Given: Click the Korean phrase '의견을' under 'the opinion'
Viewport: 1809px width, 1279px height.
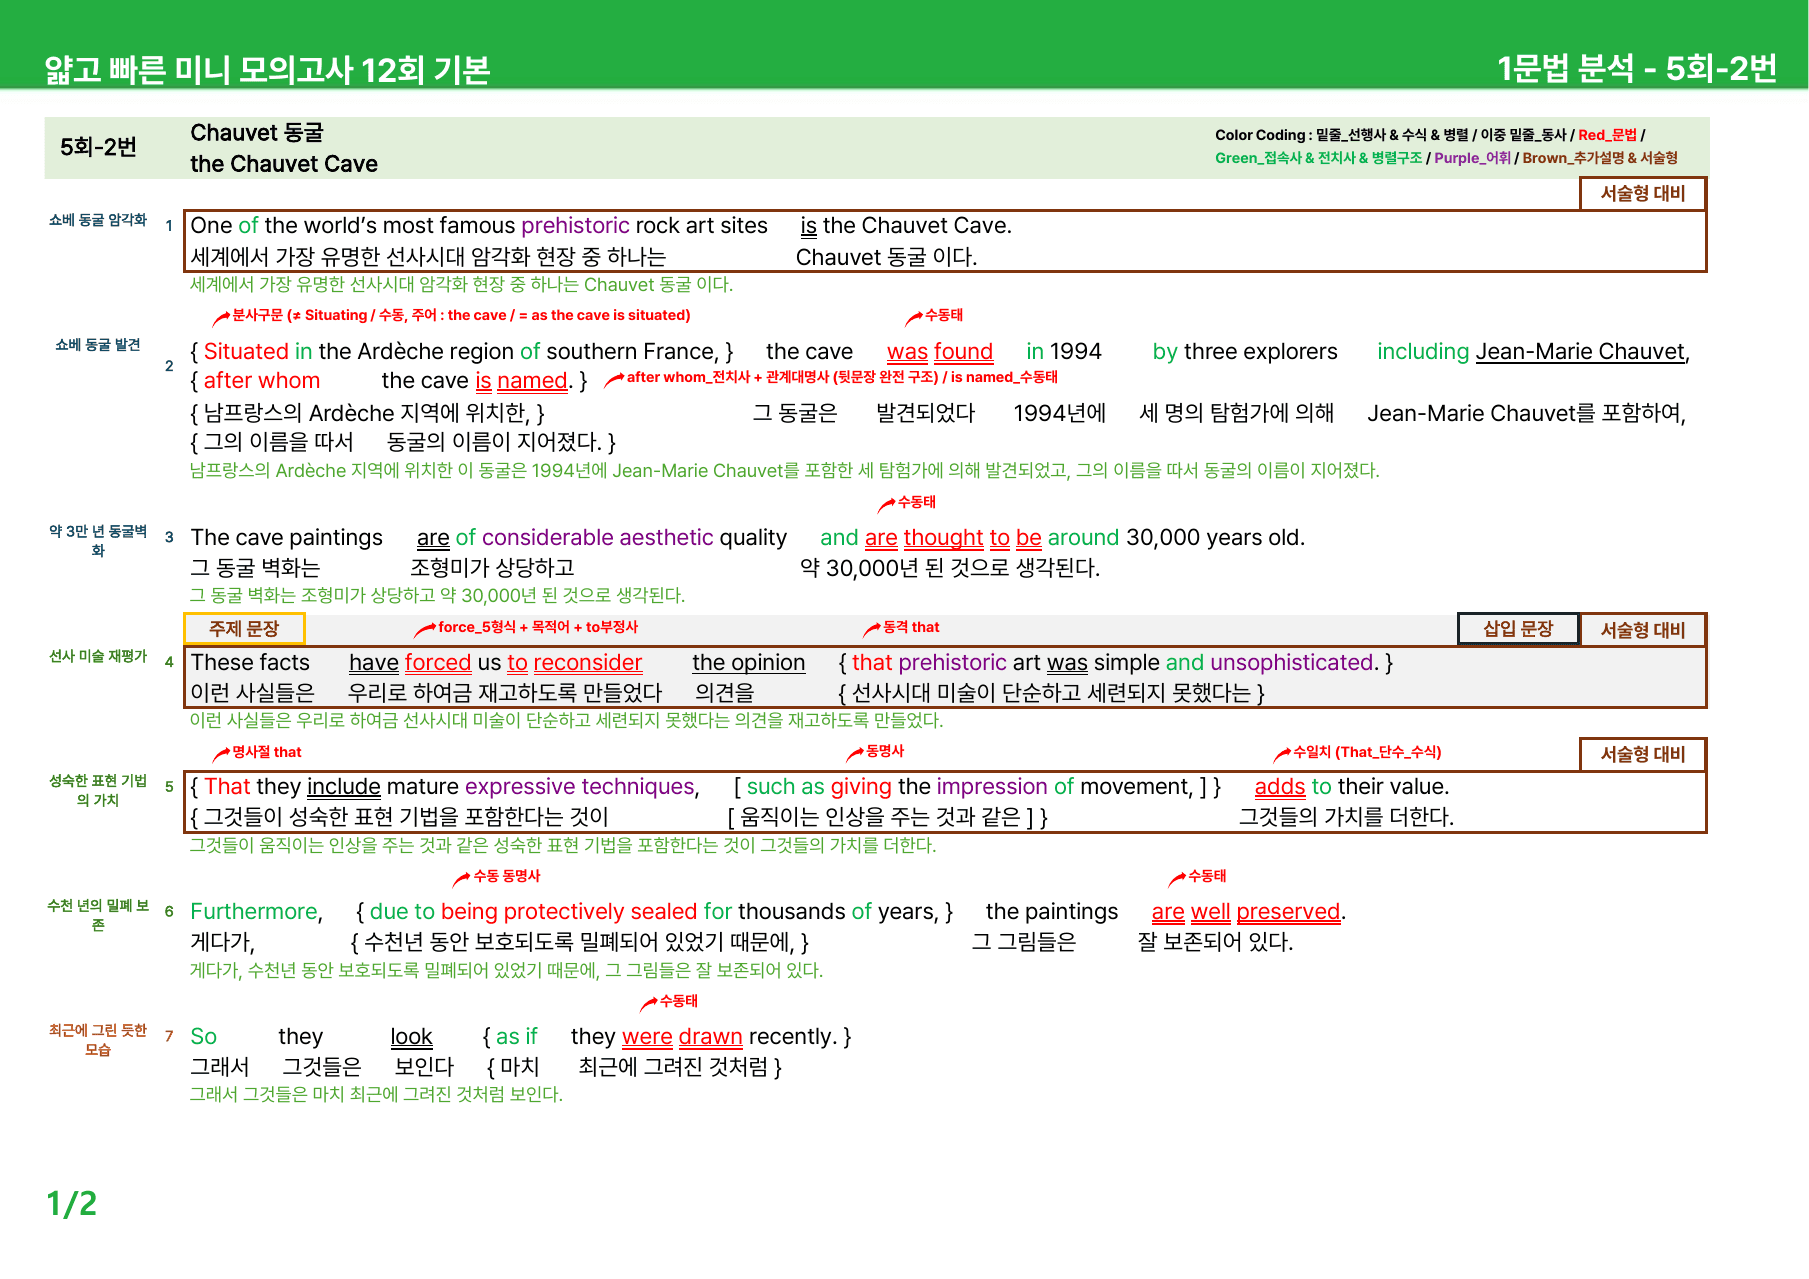Looking at the screenshot, I should [x=725, y=693].
